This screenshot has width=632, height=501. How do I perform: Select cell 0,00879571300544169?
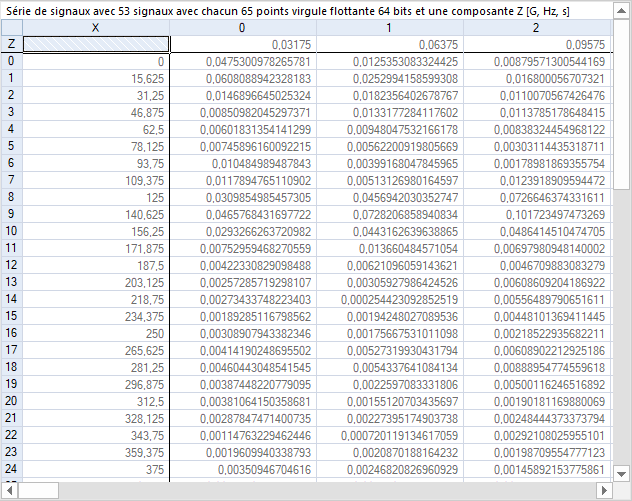click(x=537, y=61)
